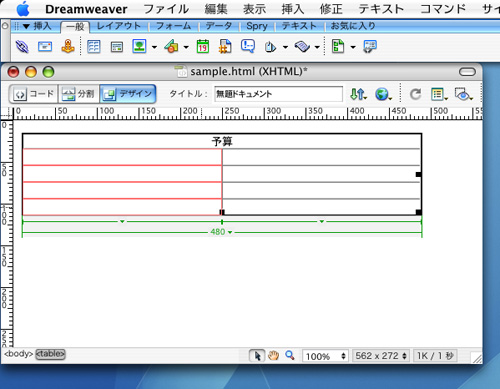
Task: Select the <table> tag selector
Action: click(x=50, y=354)
